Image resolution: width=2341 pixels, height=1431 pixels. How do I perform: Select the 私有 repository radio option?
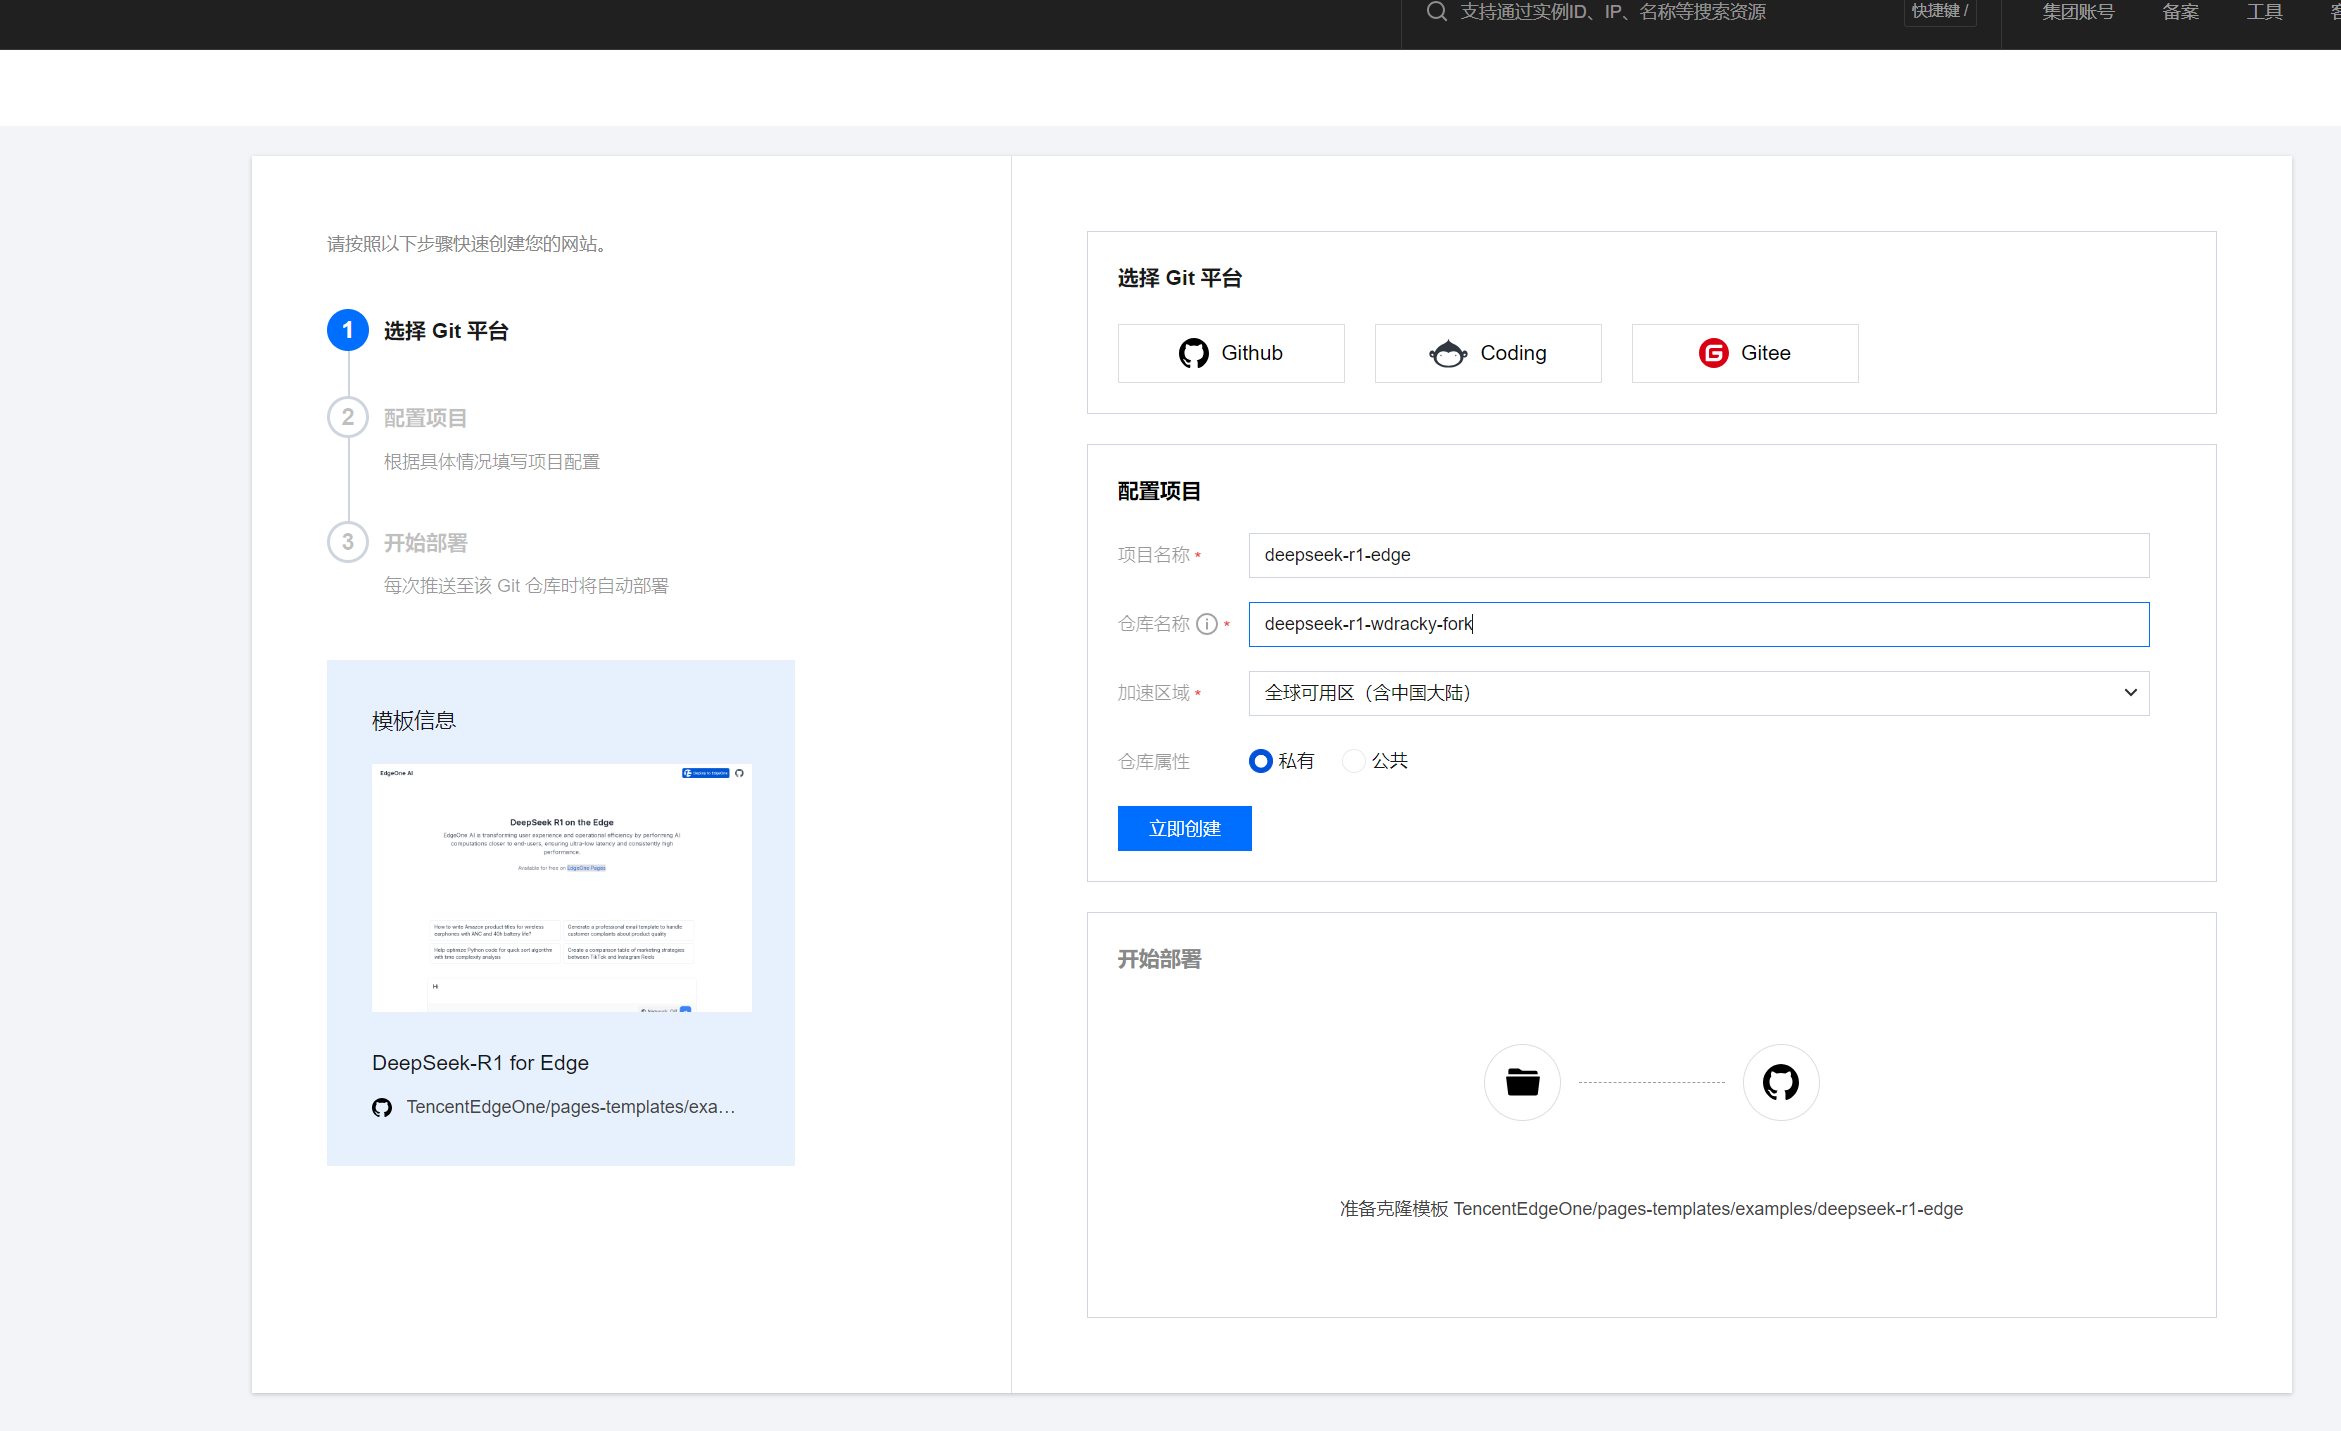(1261, 761)
